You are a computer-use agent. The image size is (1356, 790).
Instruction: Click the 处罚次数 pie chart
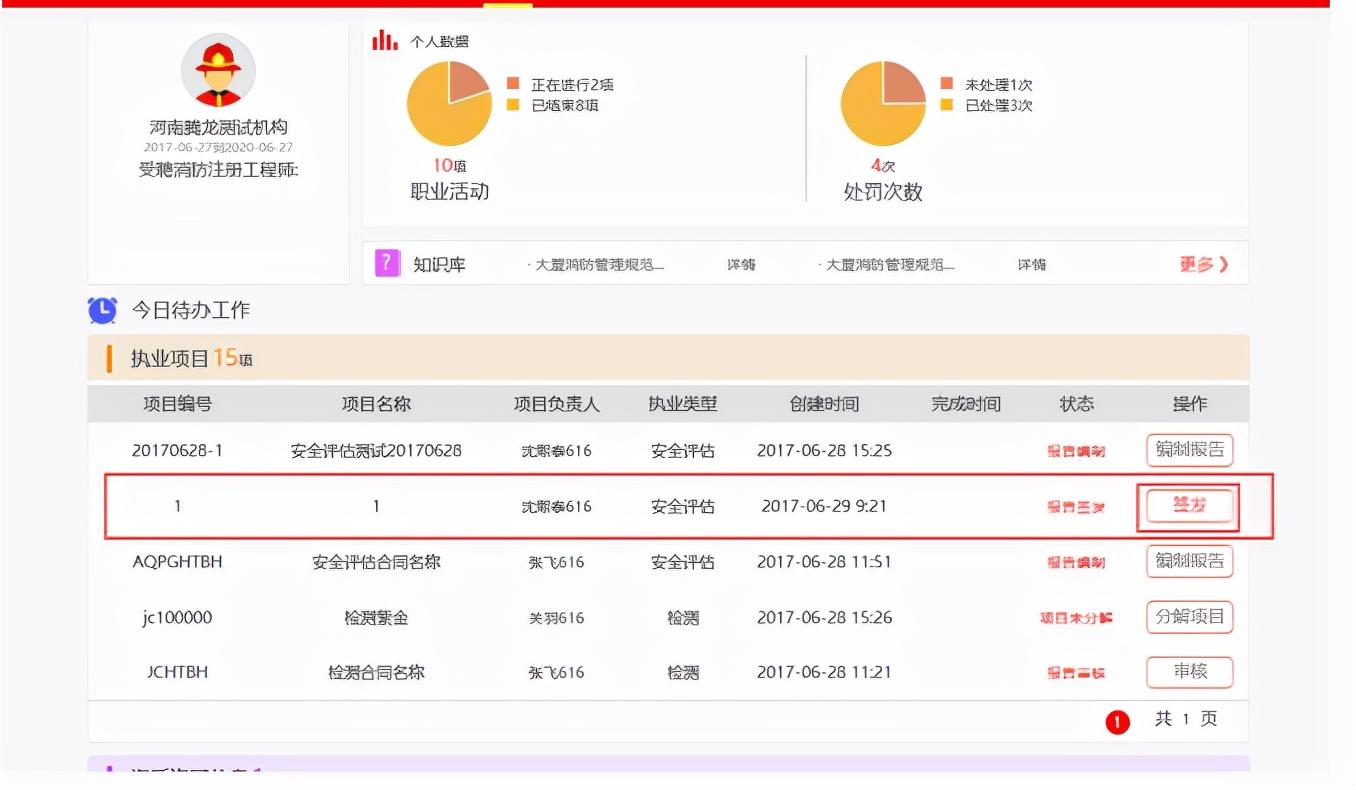pyautogui.click(x=883, y=104)
